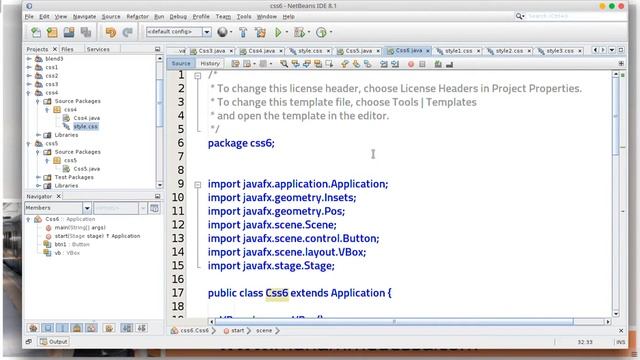Click the Next Bookmark icon
This screenshot has height=360, width=640.
(x=356, y=64)
